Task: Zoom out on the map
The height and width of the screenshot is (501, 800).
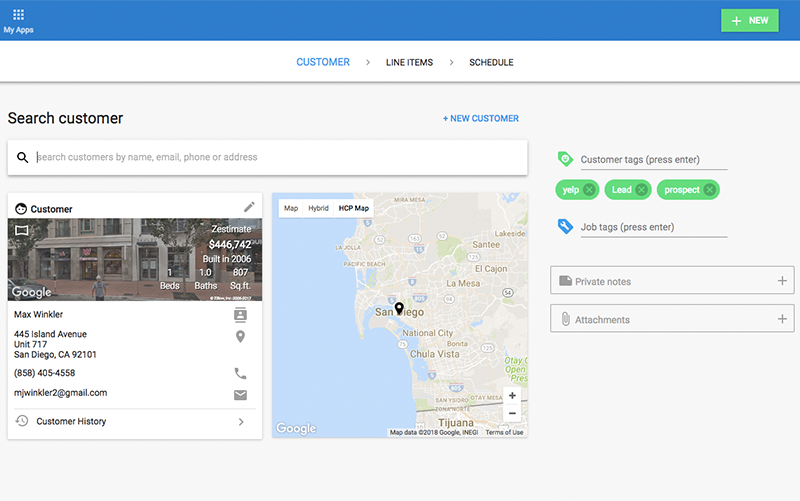Action: [x=512, y=413]
